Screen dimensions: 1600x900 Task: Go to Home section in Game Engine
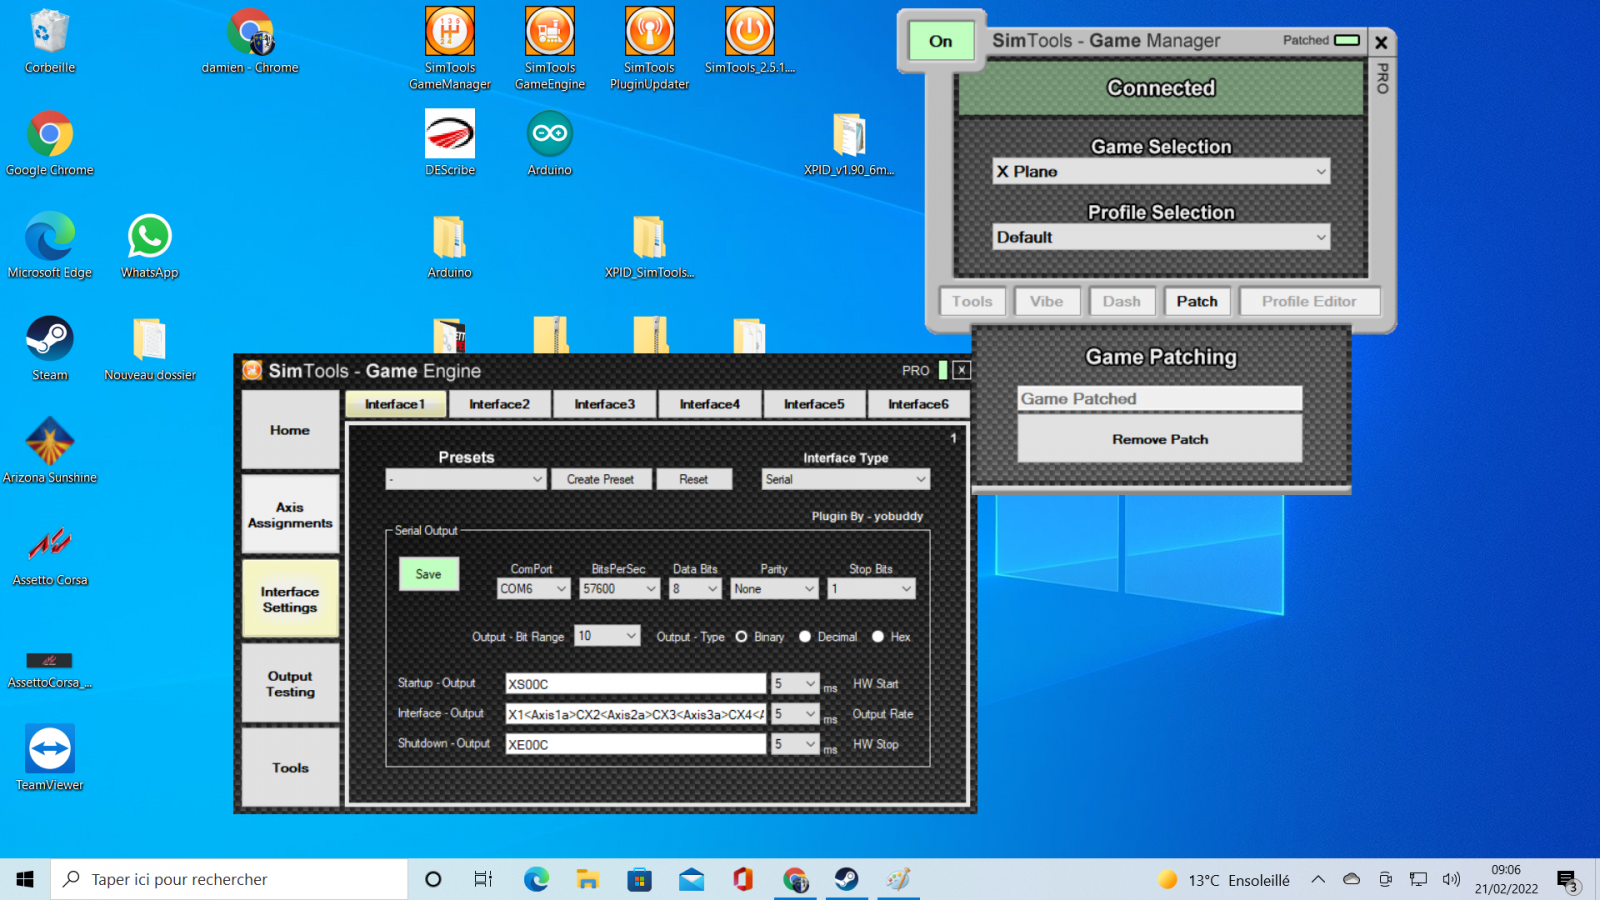click(290, 430)
